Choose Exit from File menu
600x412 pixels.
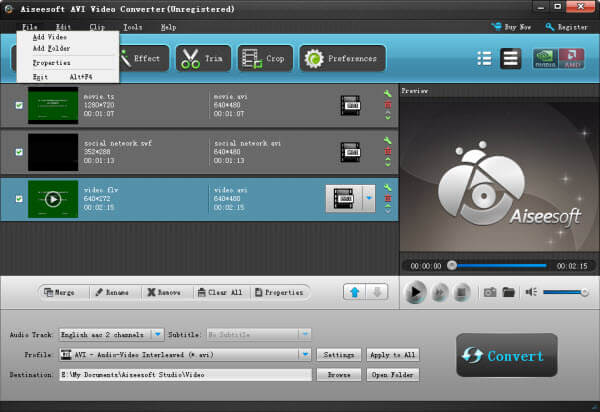click(68, 77)
